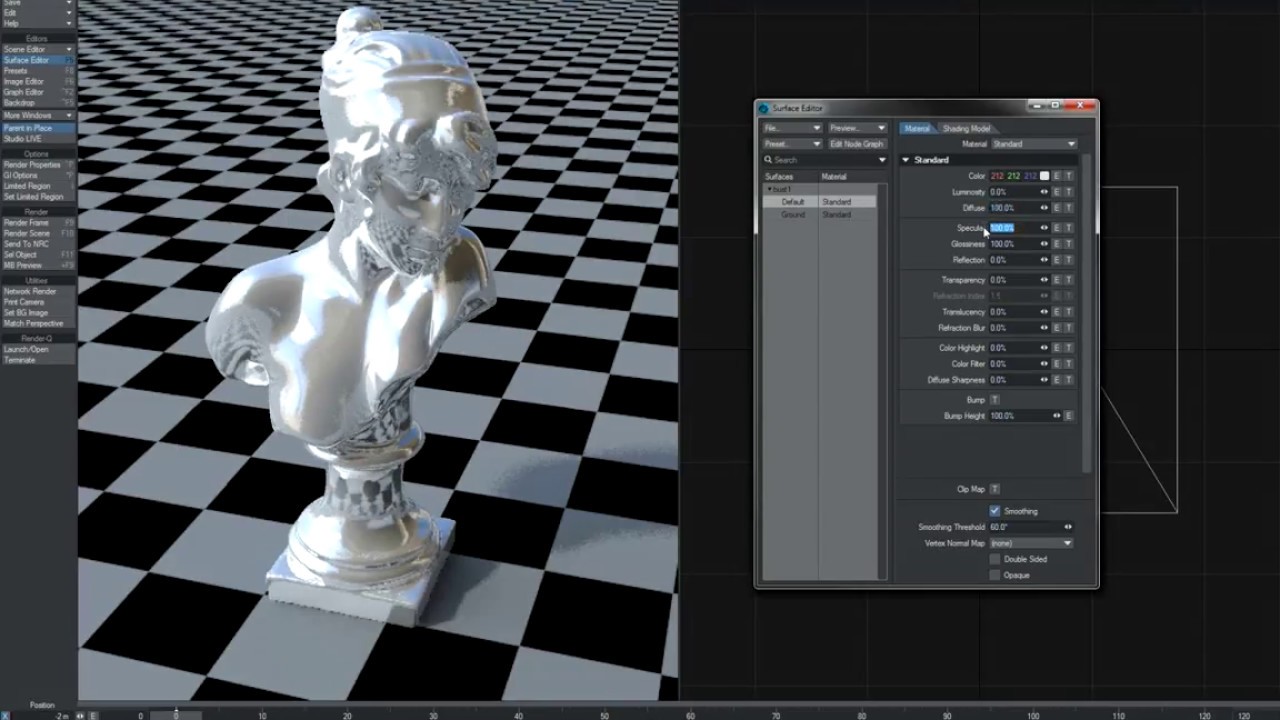Click Specular envelope E button

tap(1057, 228)
